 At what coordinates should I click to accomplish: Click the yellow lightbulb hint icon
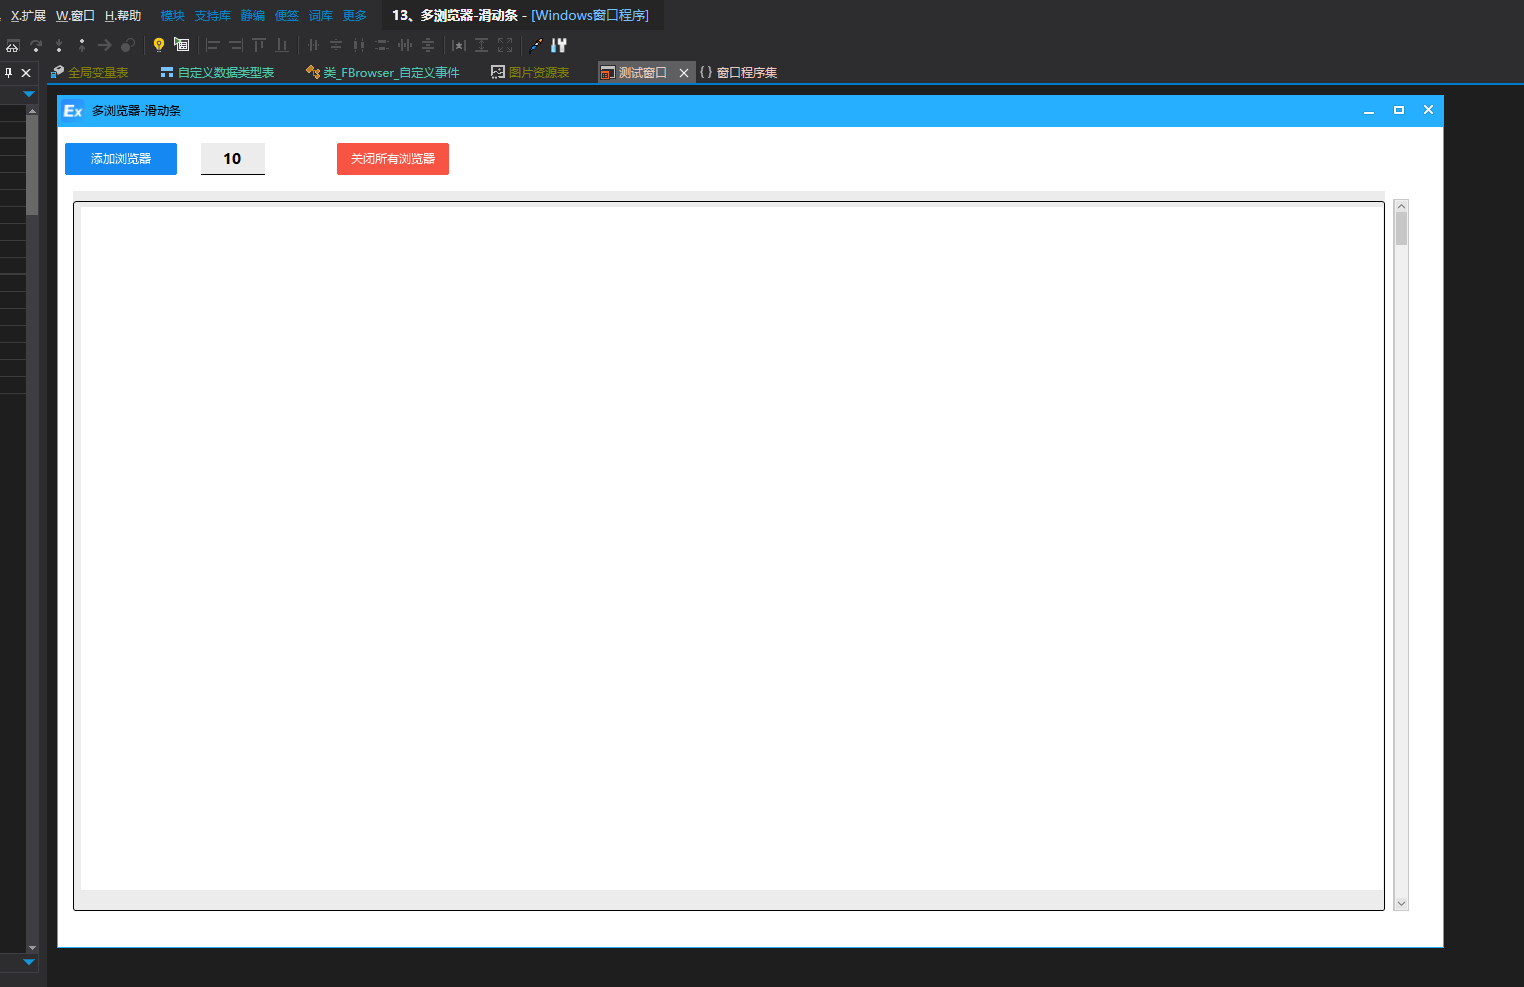click(x=159, y=45)
